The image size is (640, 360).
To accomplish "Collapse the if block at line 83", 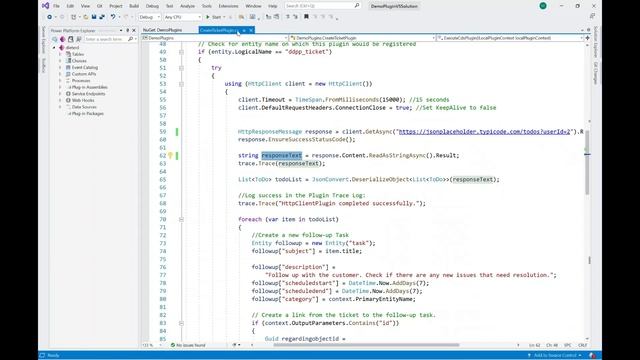I will pyautogui.click(x=181, y=323).
